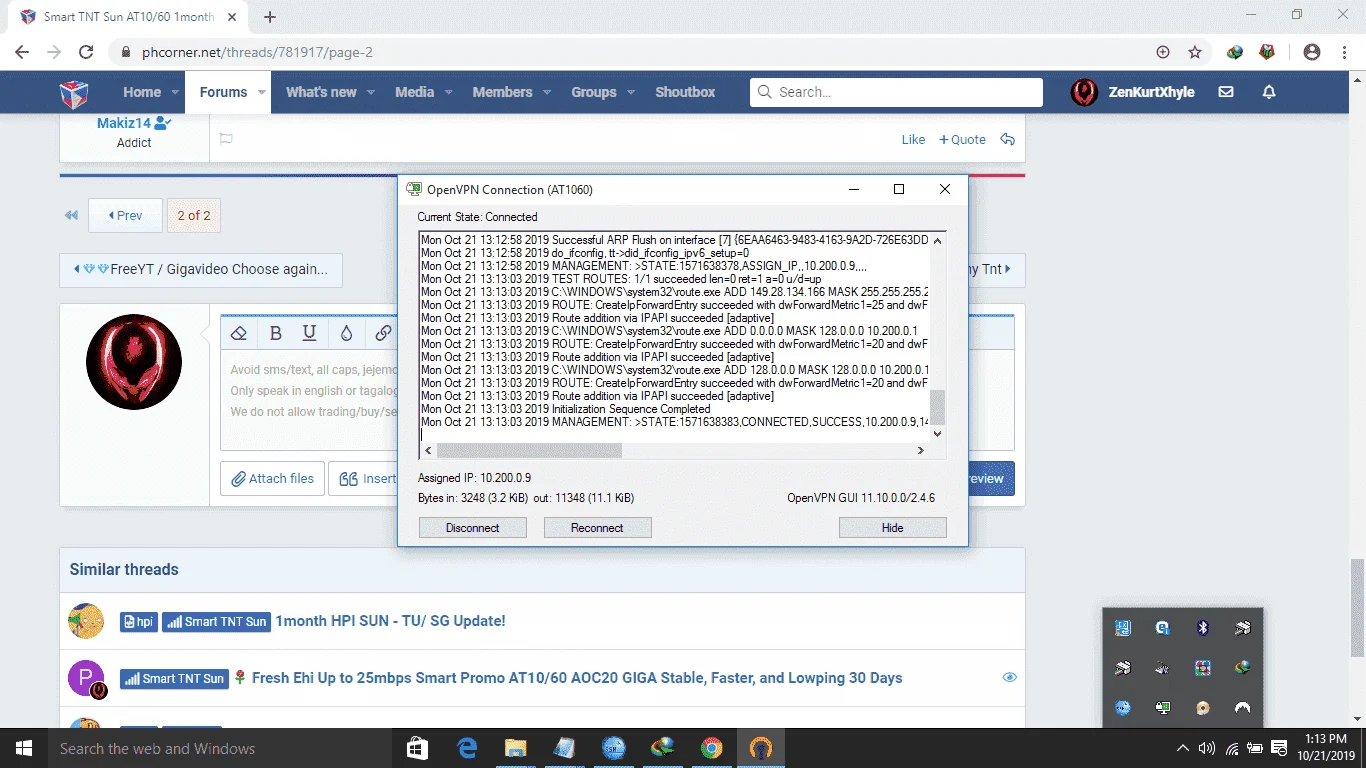Viewport: 1366px width, 768px height.
Task: Click the ZenKurtXhyle avatar in navbar
Action: pos(1084,92)
